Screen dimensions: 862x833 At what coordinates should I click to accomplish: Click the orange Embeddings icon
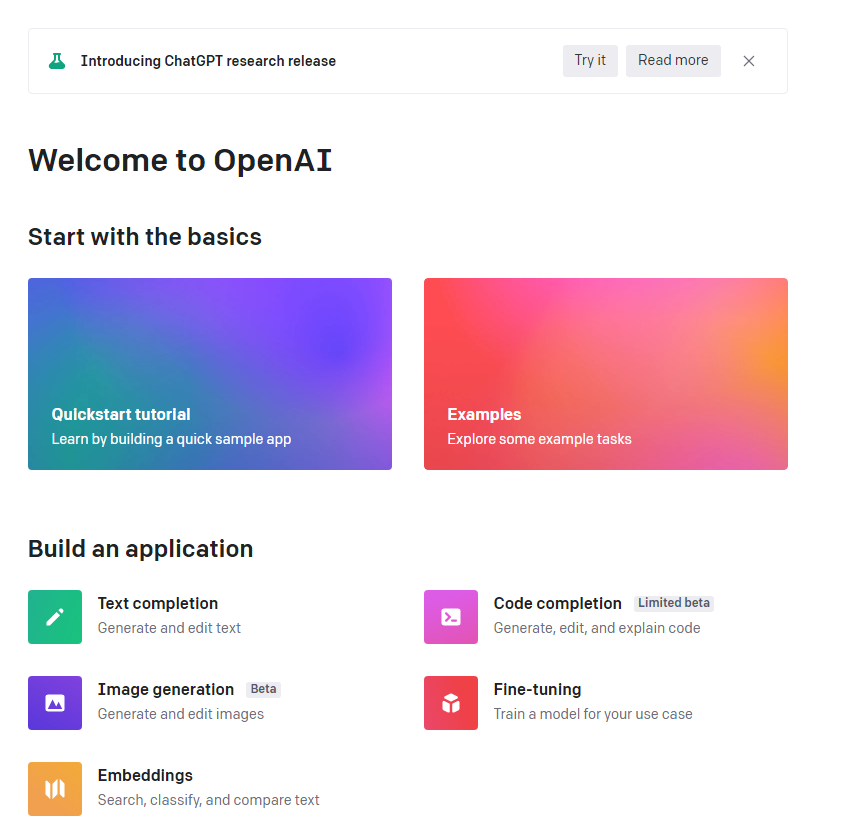(55, 789)
